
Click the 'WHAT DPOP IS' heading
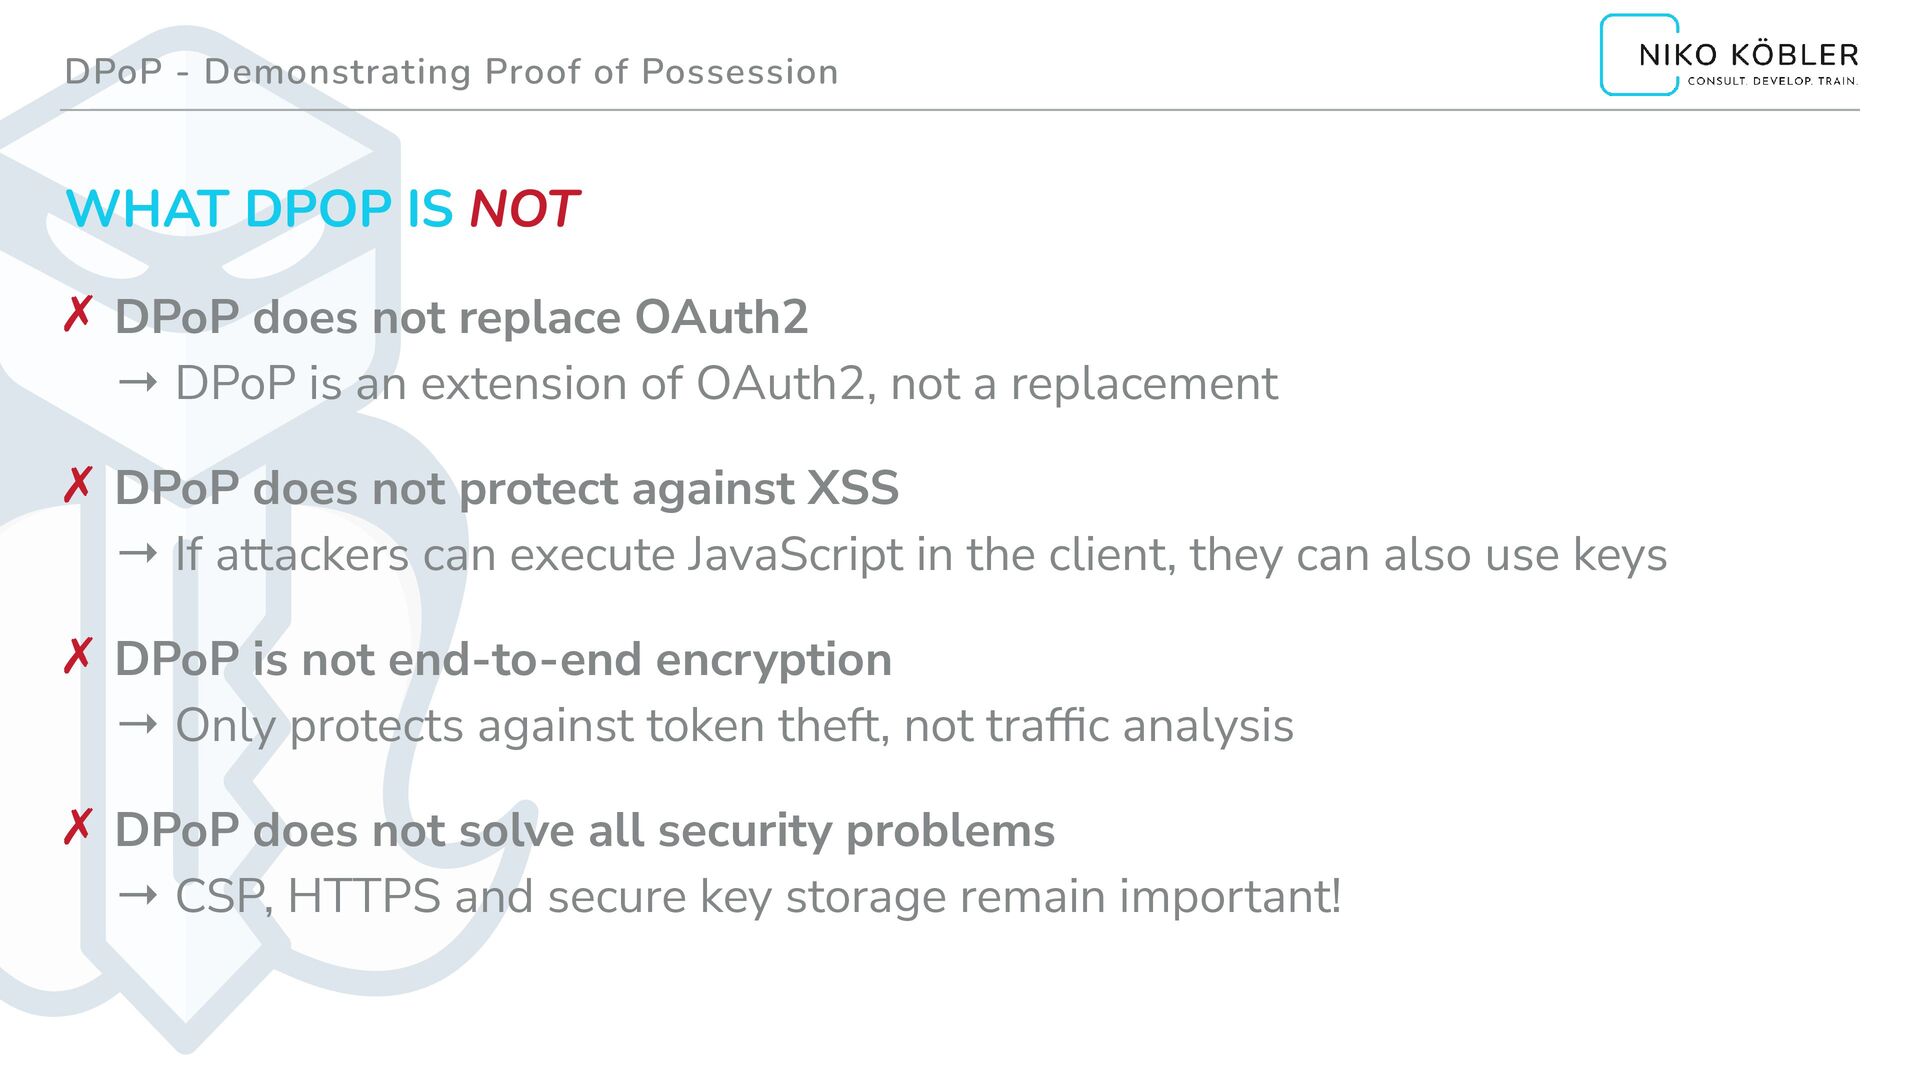pos(260,209)
